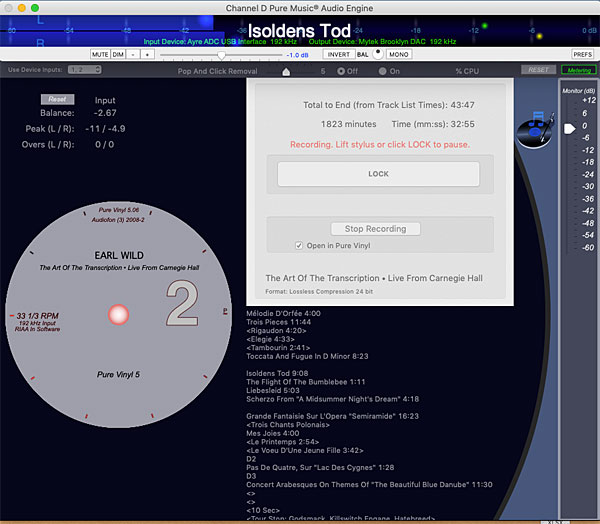Click the Peak (L / R) value -11 / -4.9

(105, 129)
